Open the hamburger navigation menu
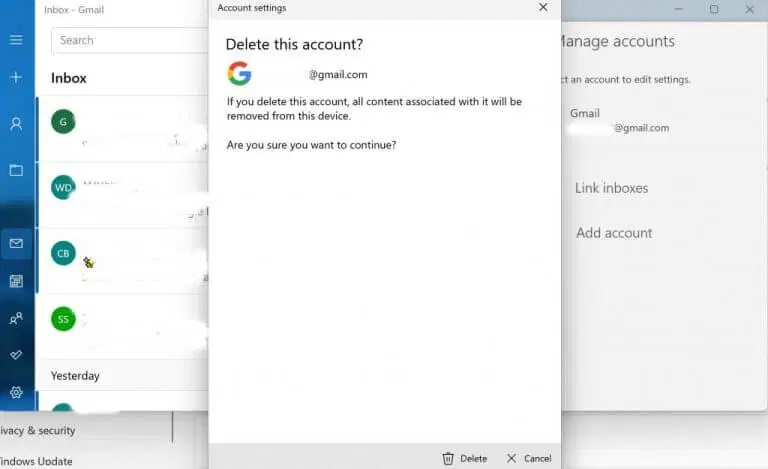Screen dimensions: 768x469 click(16, 40)
